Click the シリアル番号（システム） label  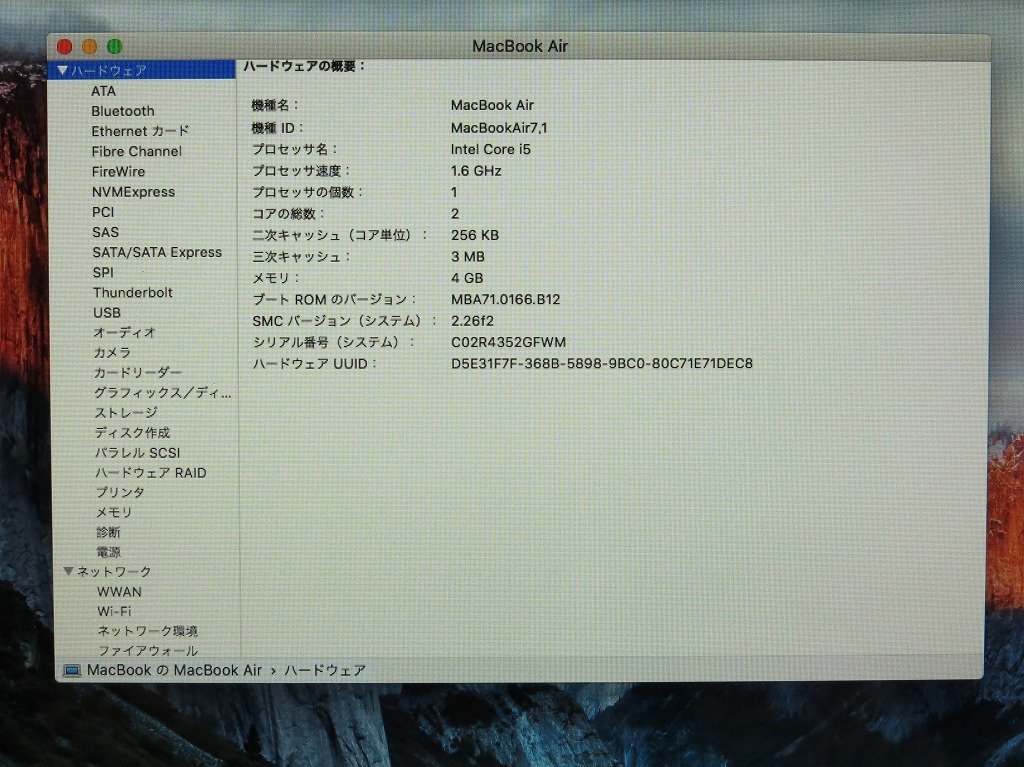[x=334, y=342]
